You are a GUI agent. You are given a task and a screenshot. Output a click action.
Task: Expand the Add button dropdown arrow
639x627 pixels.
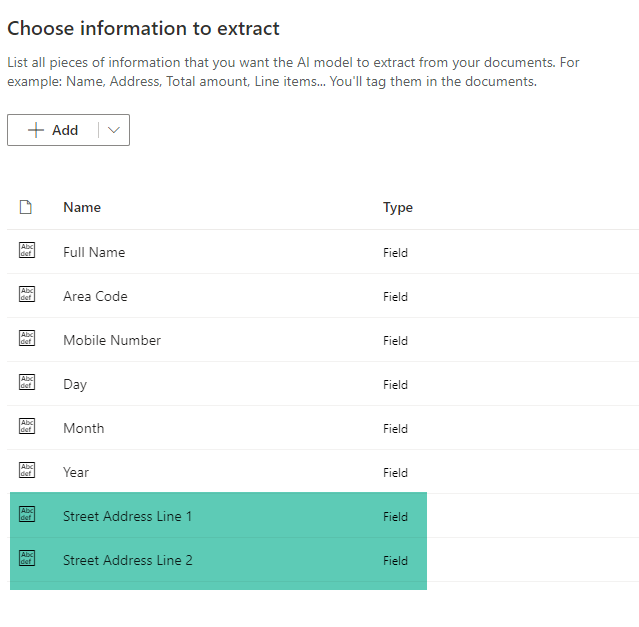[114, 130]
